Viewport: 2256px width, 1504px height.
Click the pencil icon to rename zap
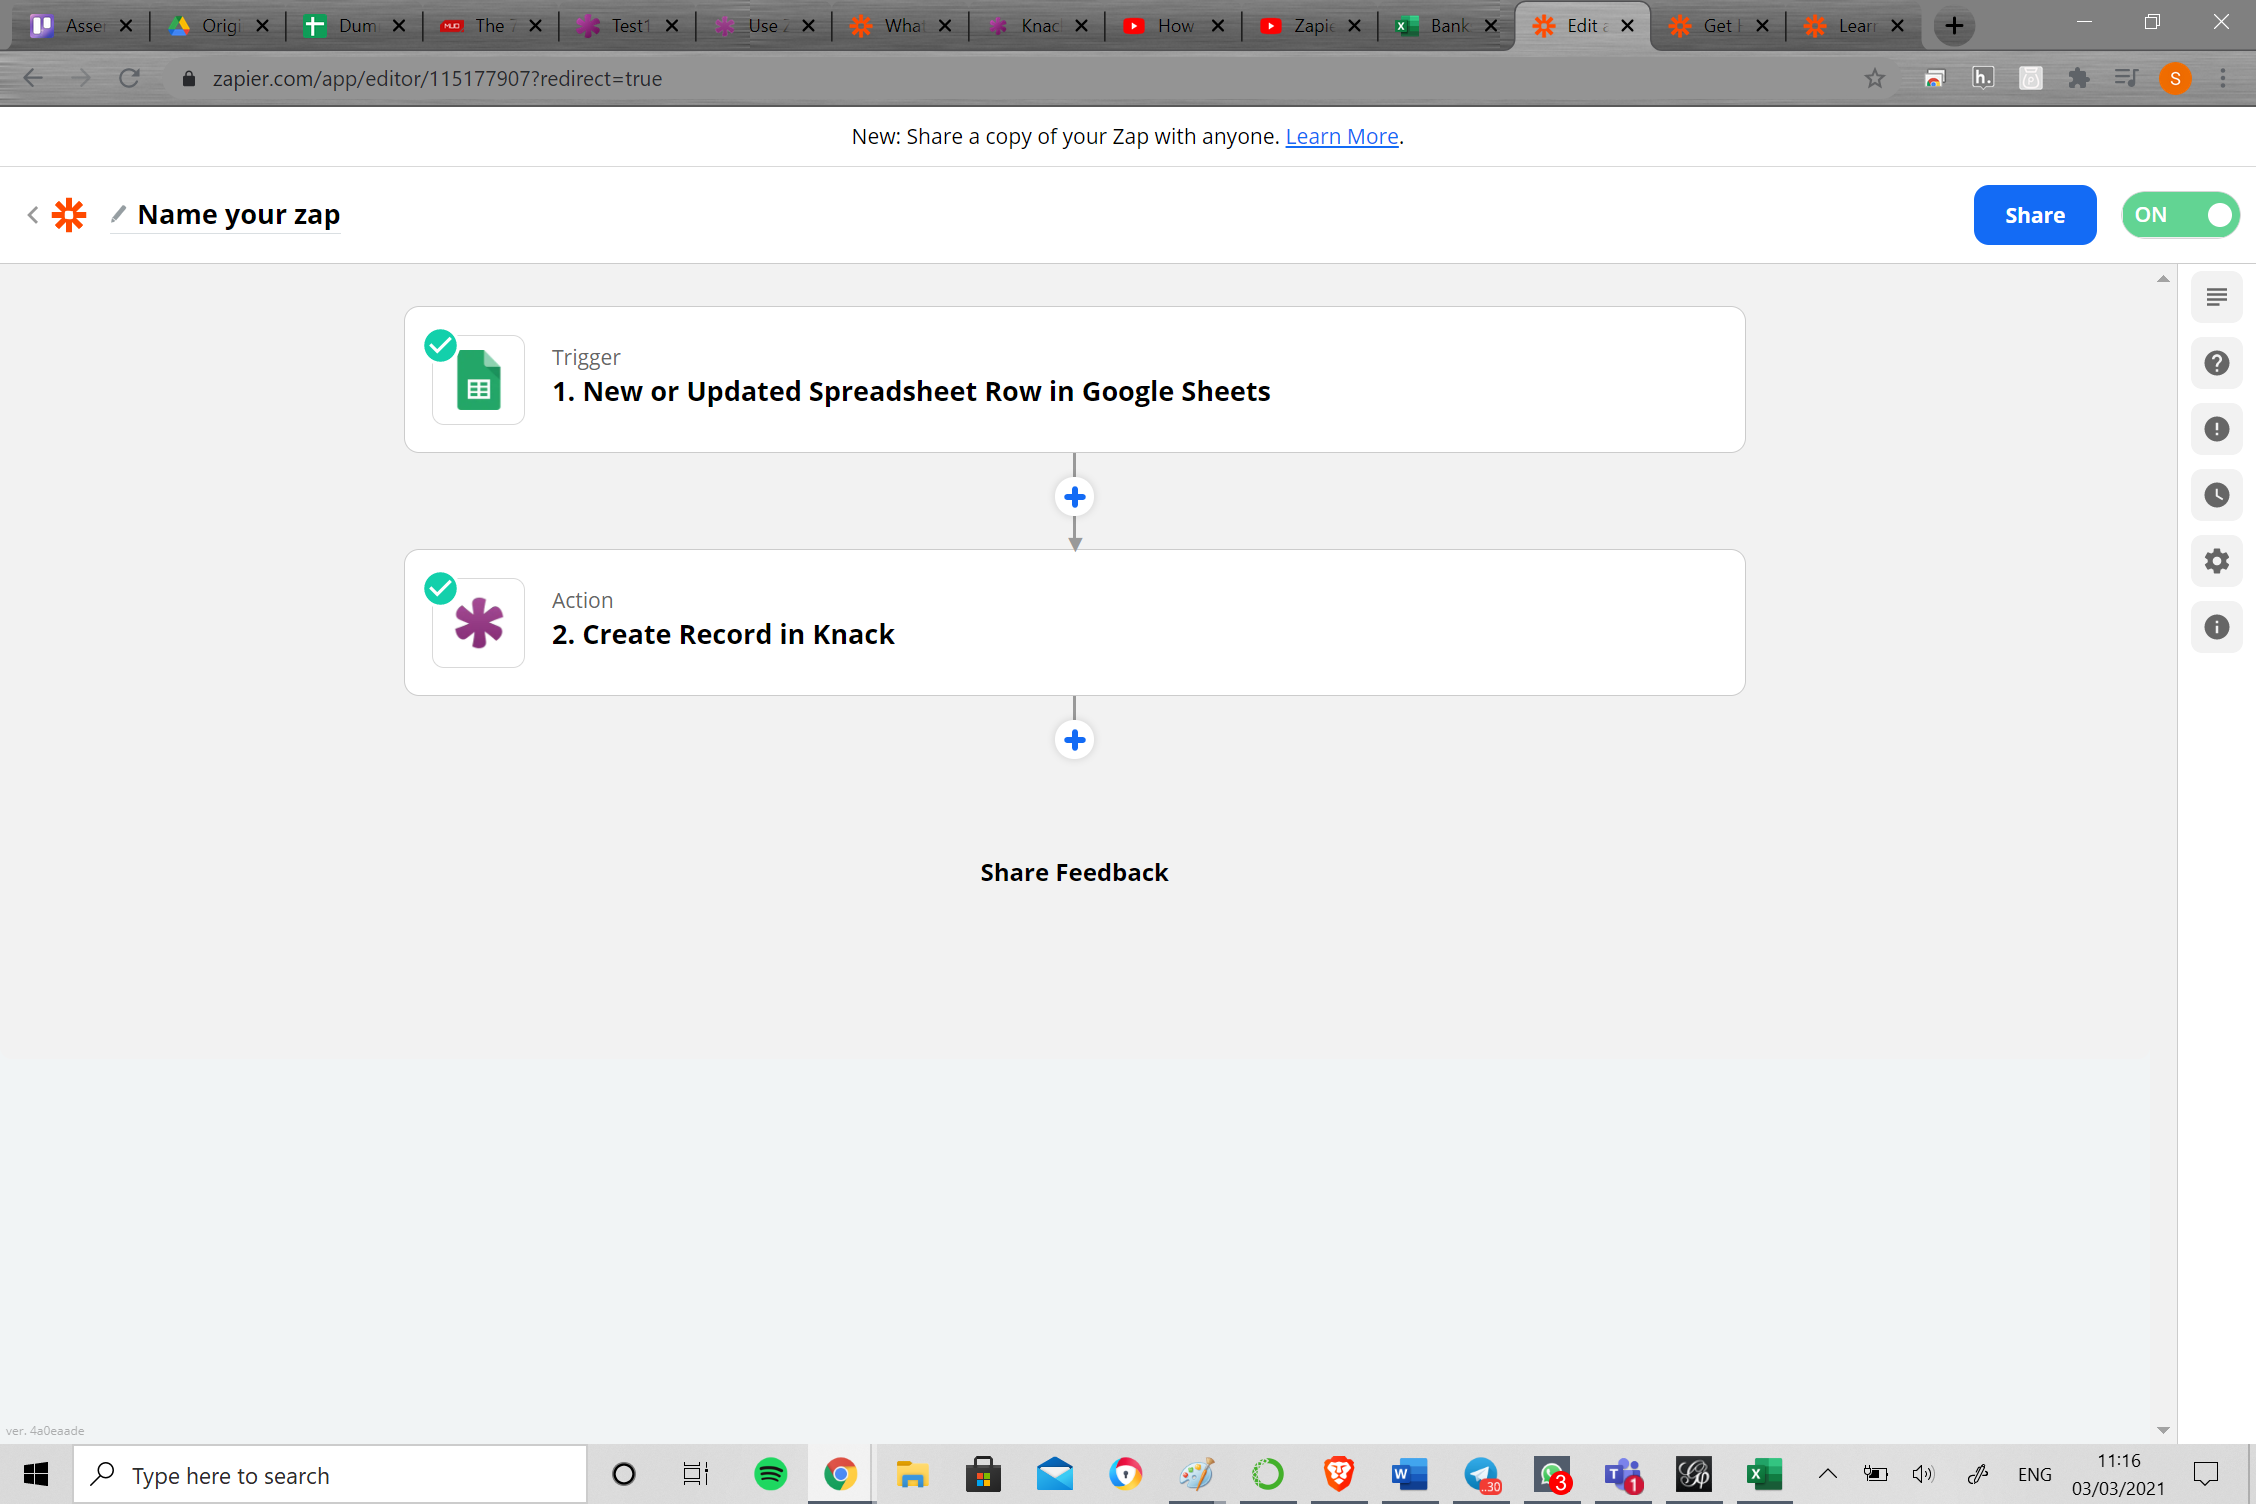coord(118,214)
